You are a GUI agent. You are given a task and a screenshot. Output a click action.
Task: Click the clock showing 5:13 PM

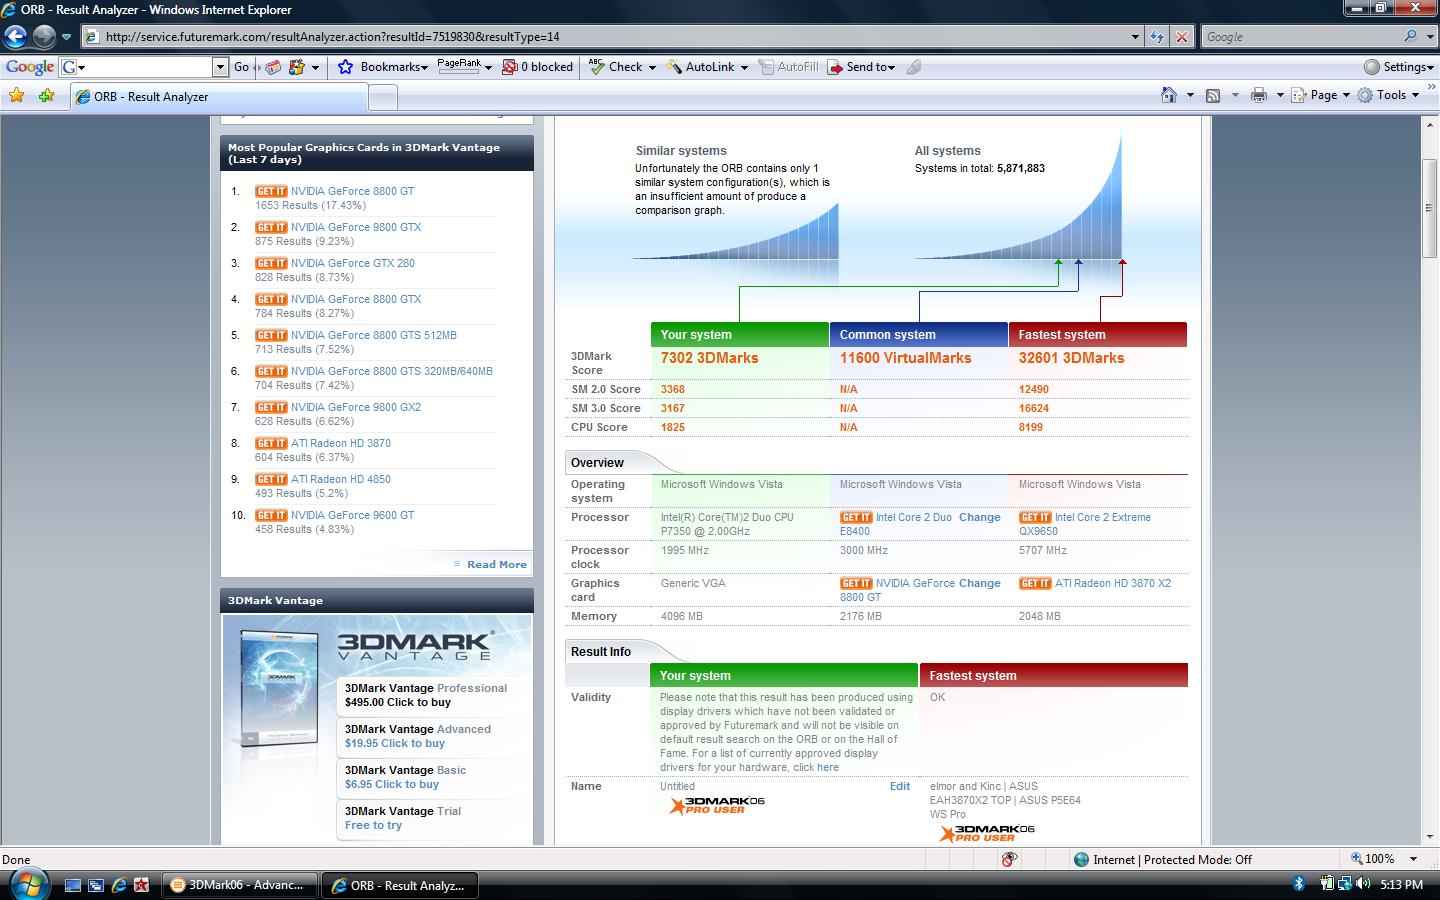1401,885
